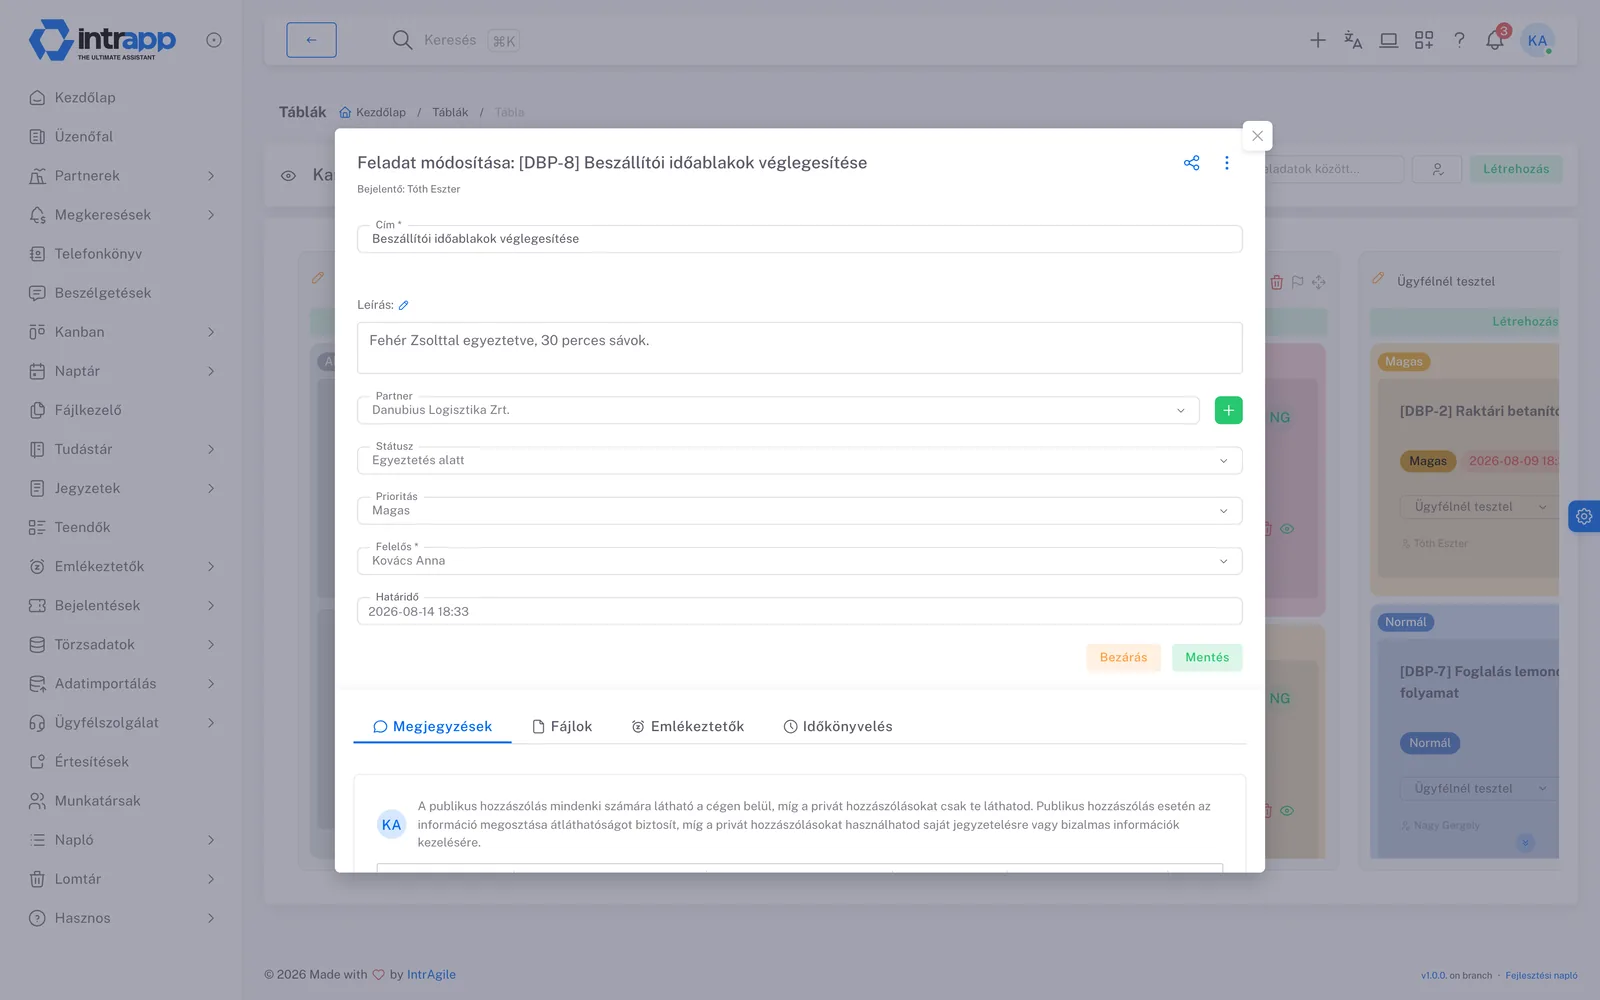Open help question mark icon
Screen dimensions: 1600x1000
click(1459, 40)
